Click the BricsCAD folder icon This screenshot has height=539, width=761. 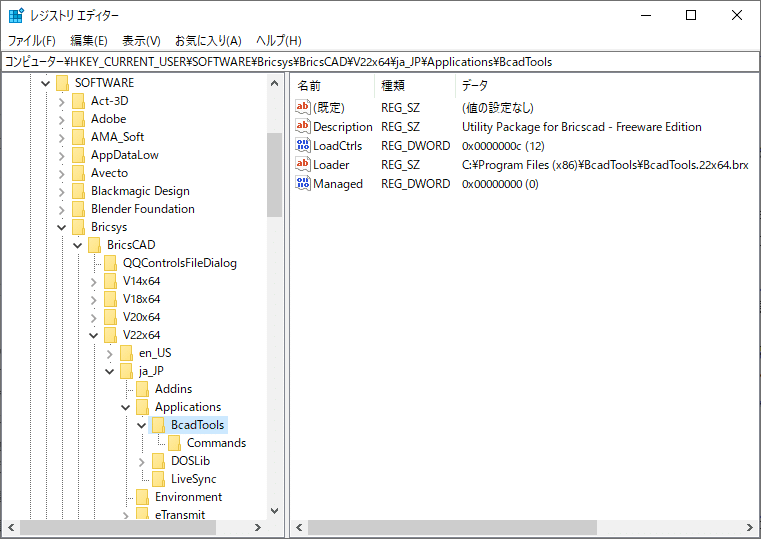pyautogui.click(x=94, y=245)
